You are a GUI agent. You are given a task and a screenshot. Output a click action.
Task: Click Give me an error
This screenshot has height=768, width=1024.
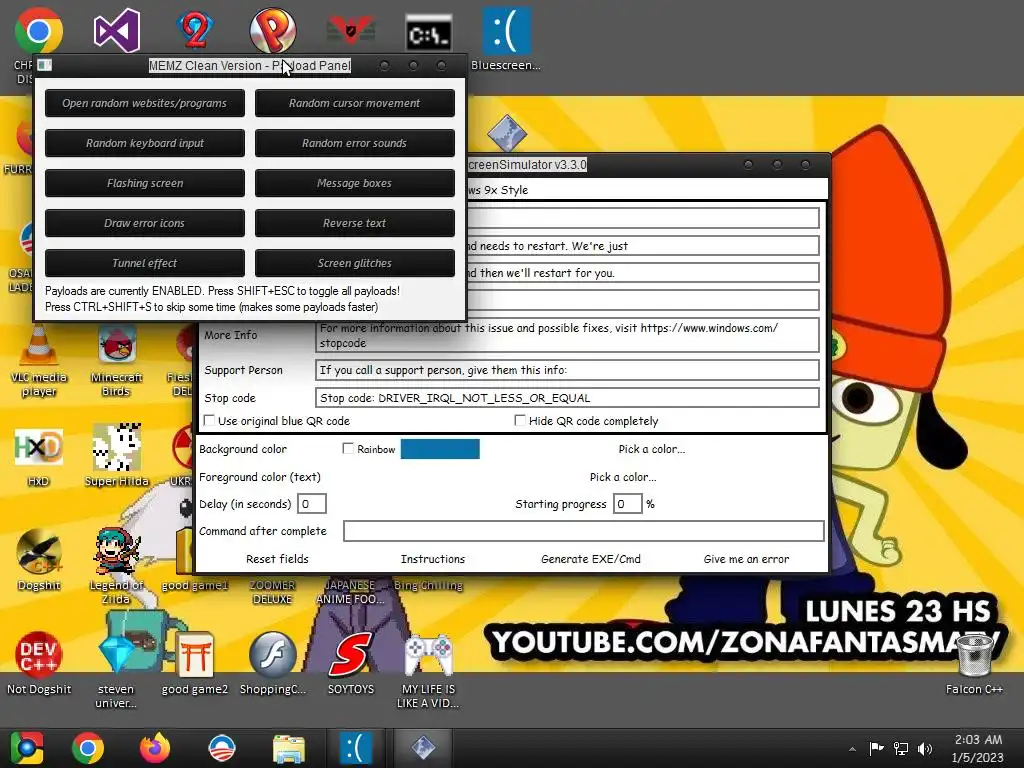[746, 559]
